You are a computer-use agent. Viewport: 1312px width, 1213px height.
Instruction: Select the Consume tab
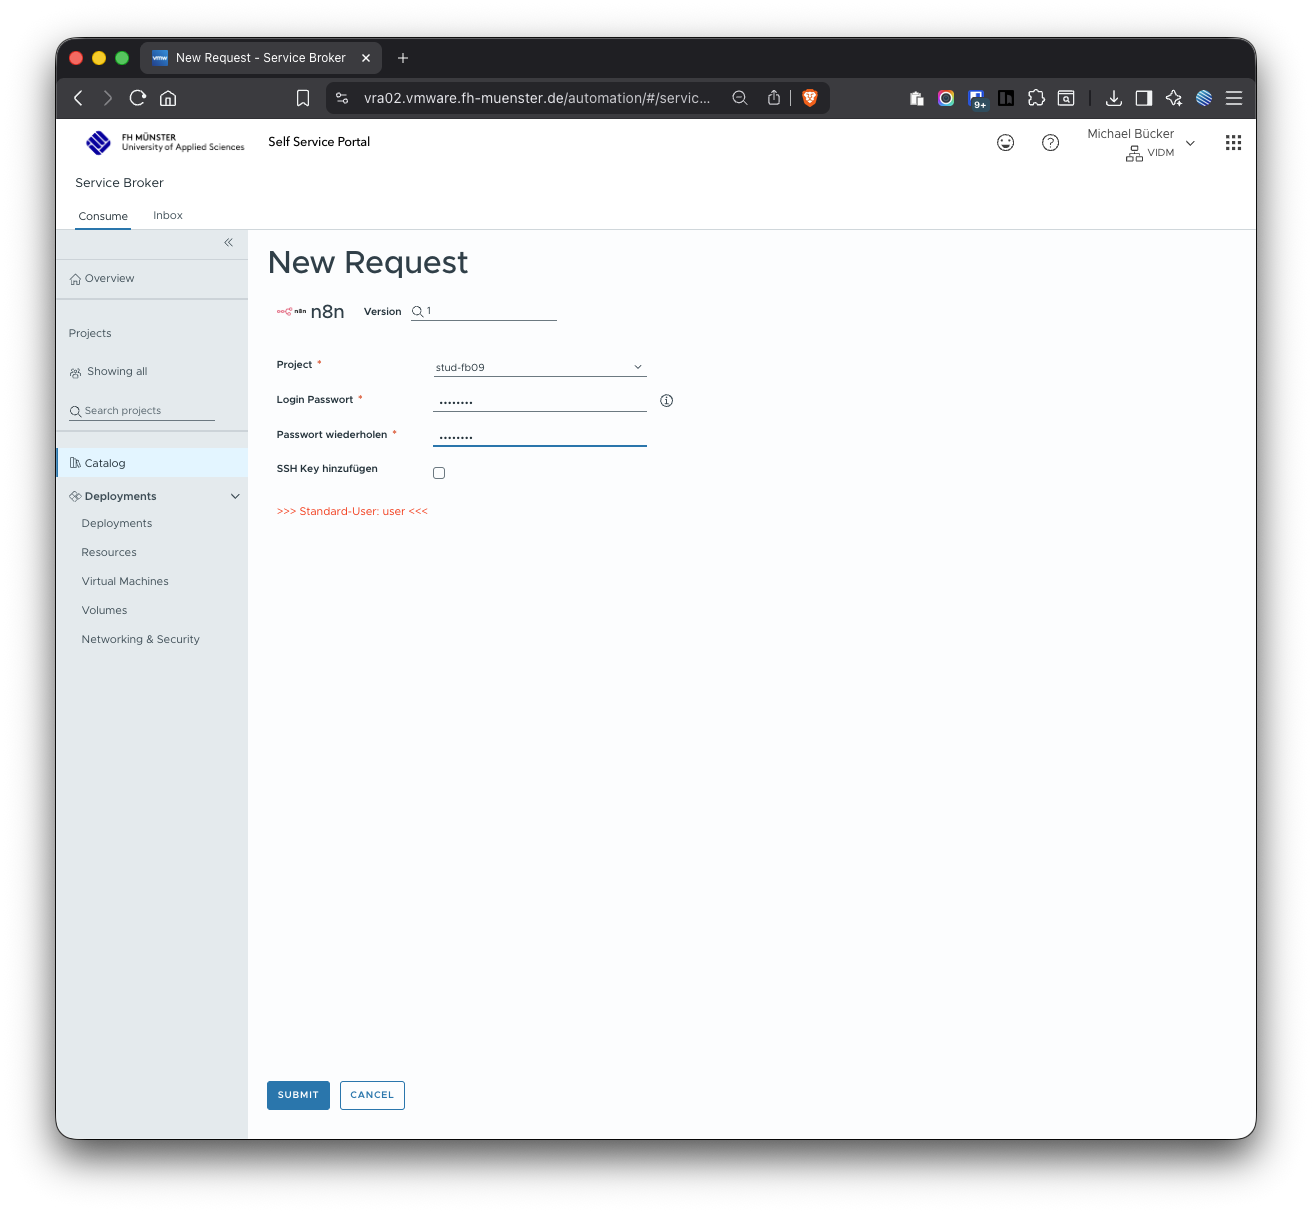pyautogui.click(x=103, y=216)
